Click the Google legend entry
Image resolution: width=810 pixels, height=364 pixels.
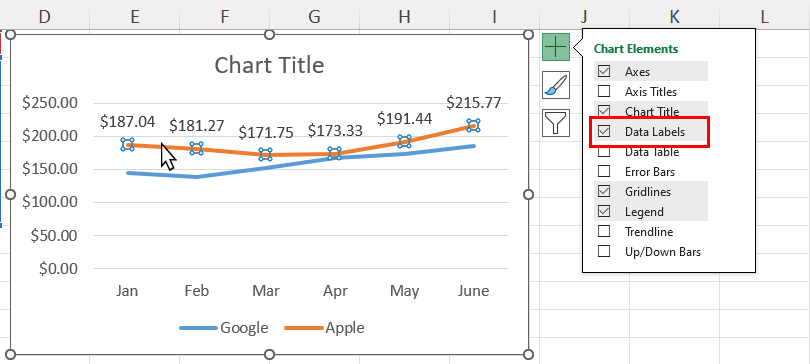click(x=224, y=328)
